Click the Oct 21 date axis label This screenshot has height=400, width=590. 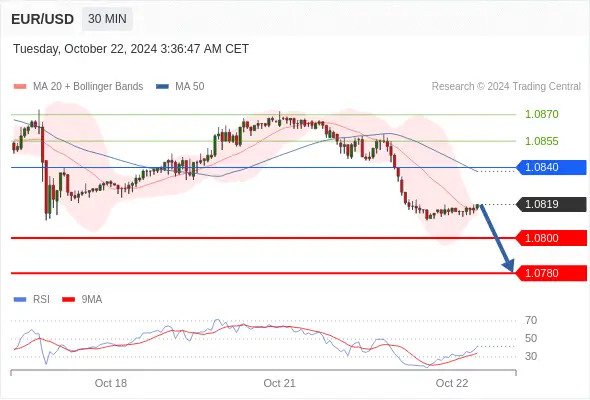tap(280, 383)
